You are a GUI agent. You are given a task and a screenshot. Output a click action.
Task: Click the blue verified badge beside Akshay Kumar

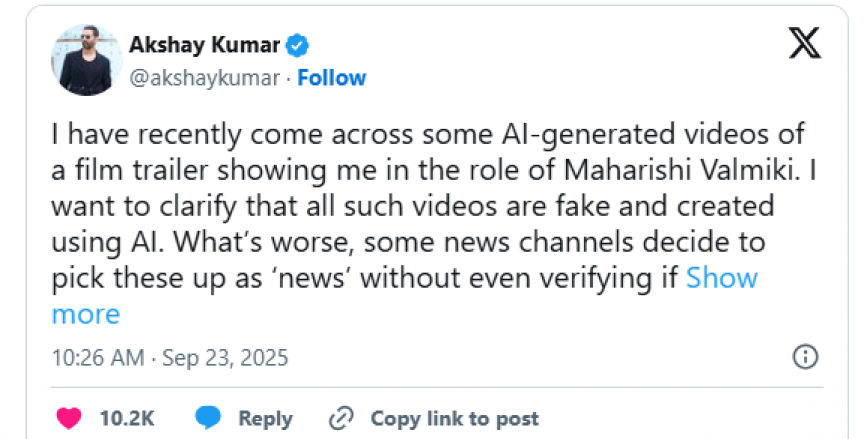coord(298,45)
